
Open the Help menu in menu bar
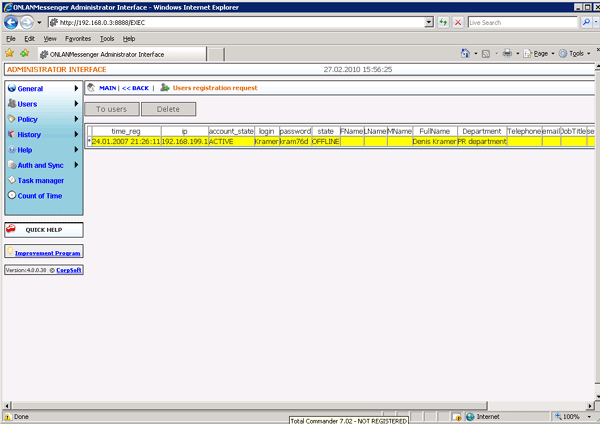(x=129, y=39)
